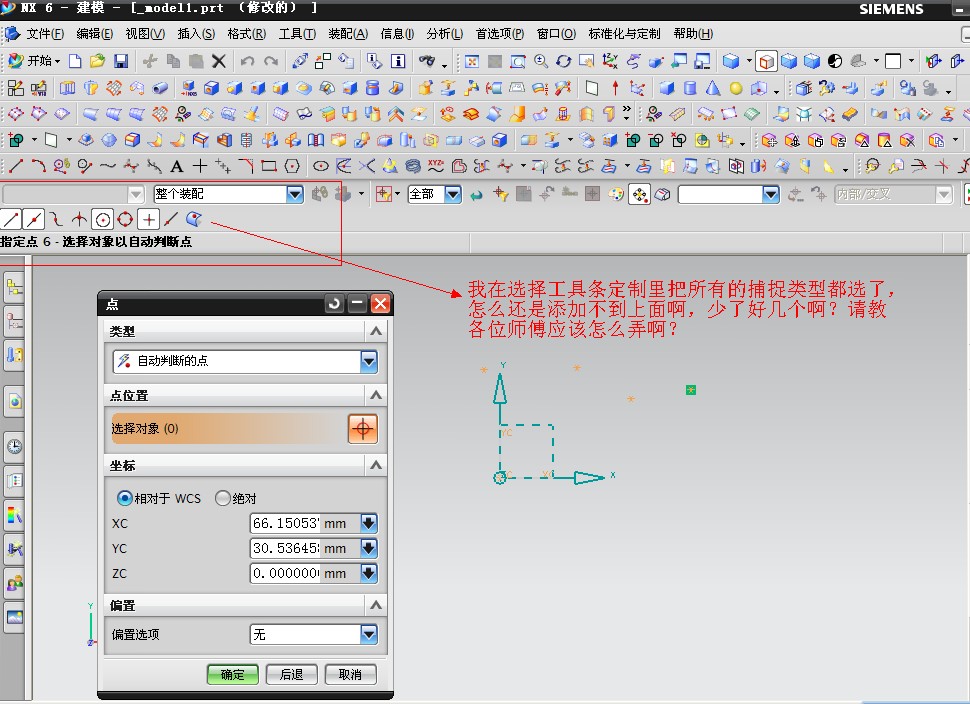The width and height of the screenshot is (970, 704).
Task: Select the Rectangle curve tool
Action: pyautogui.click(x=268, y=166)
